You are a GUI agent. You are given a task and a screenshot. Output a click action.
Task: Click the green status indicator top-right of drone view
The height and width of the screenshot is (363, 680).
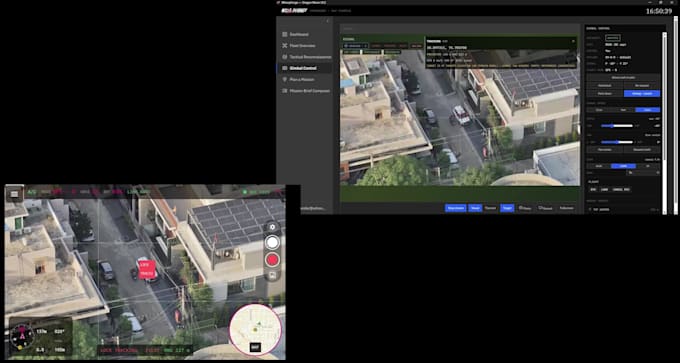coord(245,192)
